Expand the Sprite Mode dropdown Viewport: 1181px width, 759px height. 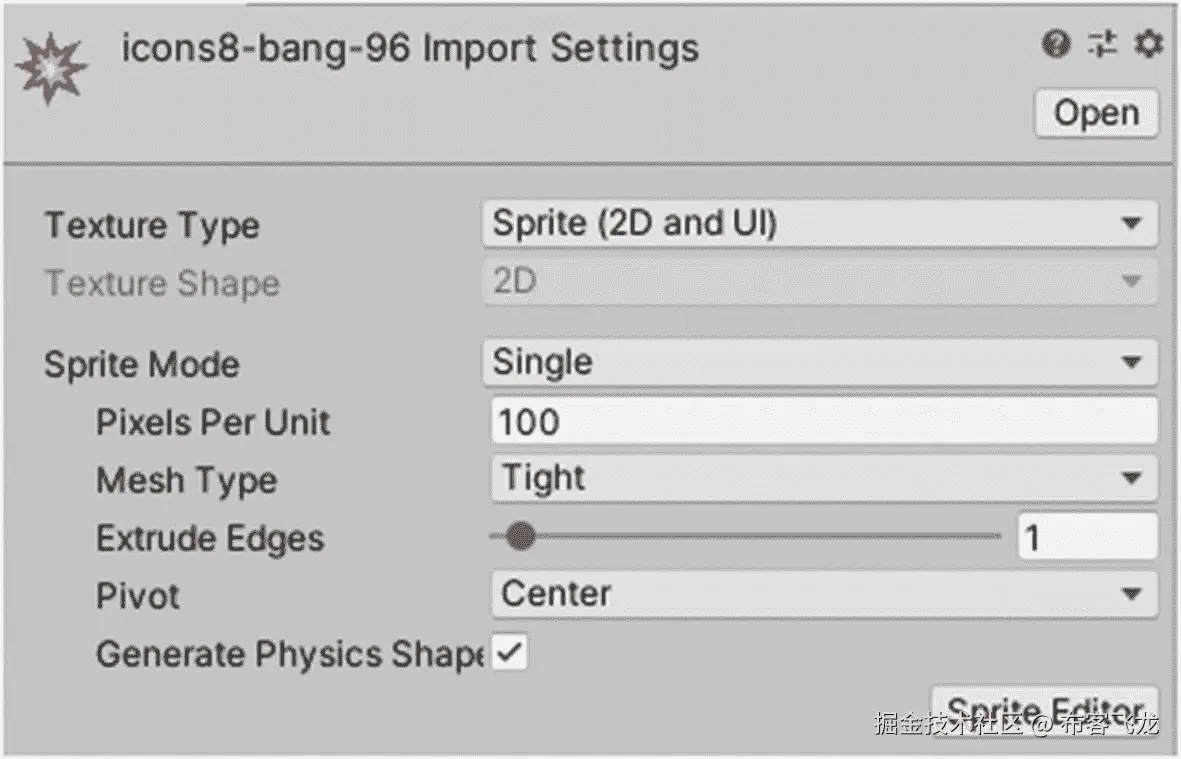pos(819,362)
